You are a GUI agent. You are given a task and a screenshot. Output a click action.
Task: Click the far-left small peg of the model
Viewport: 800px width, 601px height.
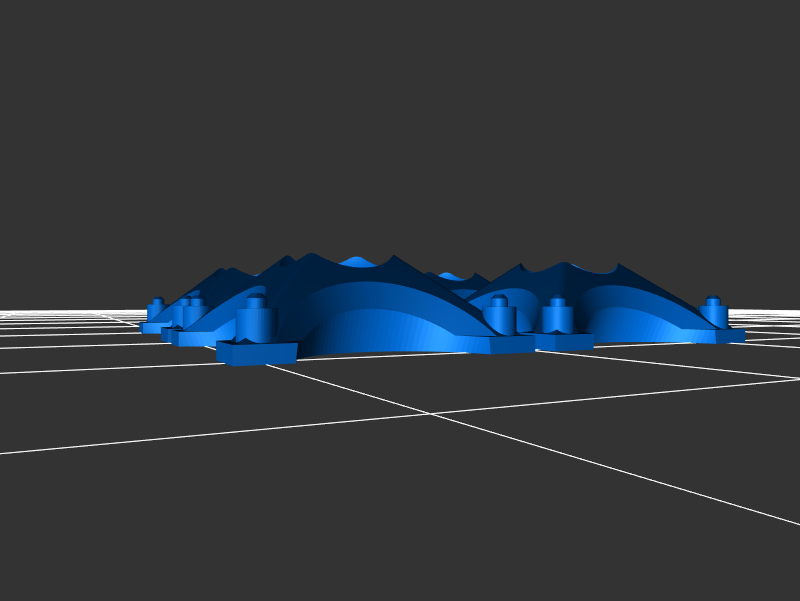point(156,309)
